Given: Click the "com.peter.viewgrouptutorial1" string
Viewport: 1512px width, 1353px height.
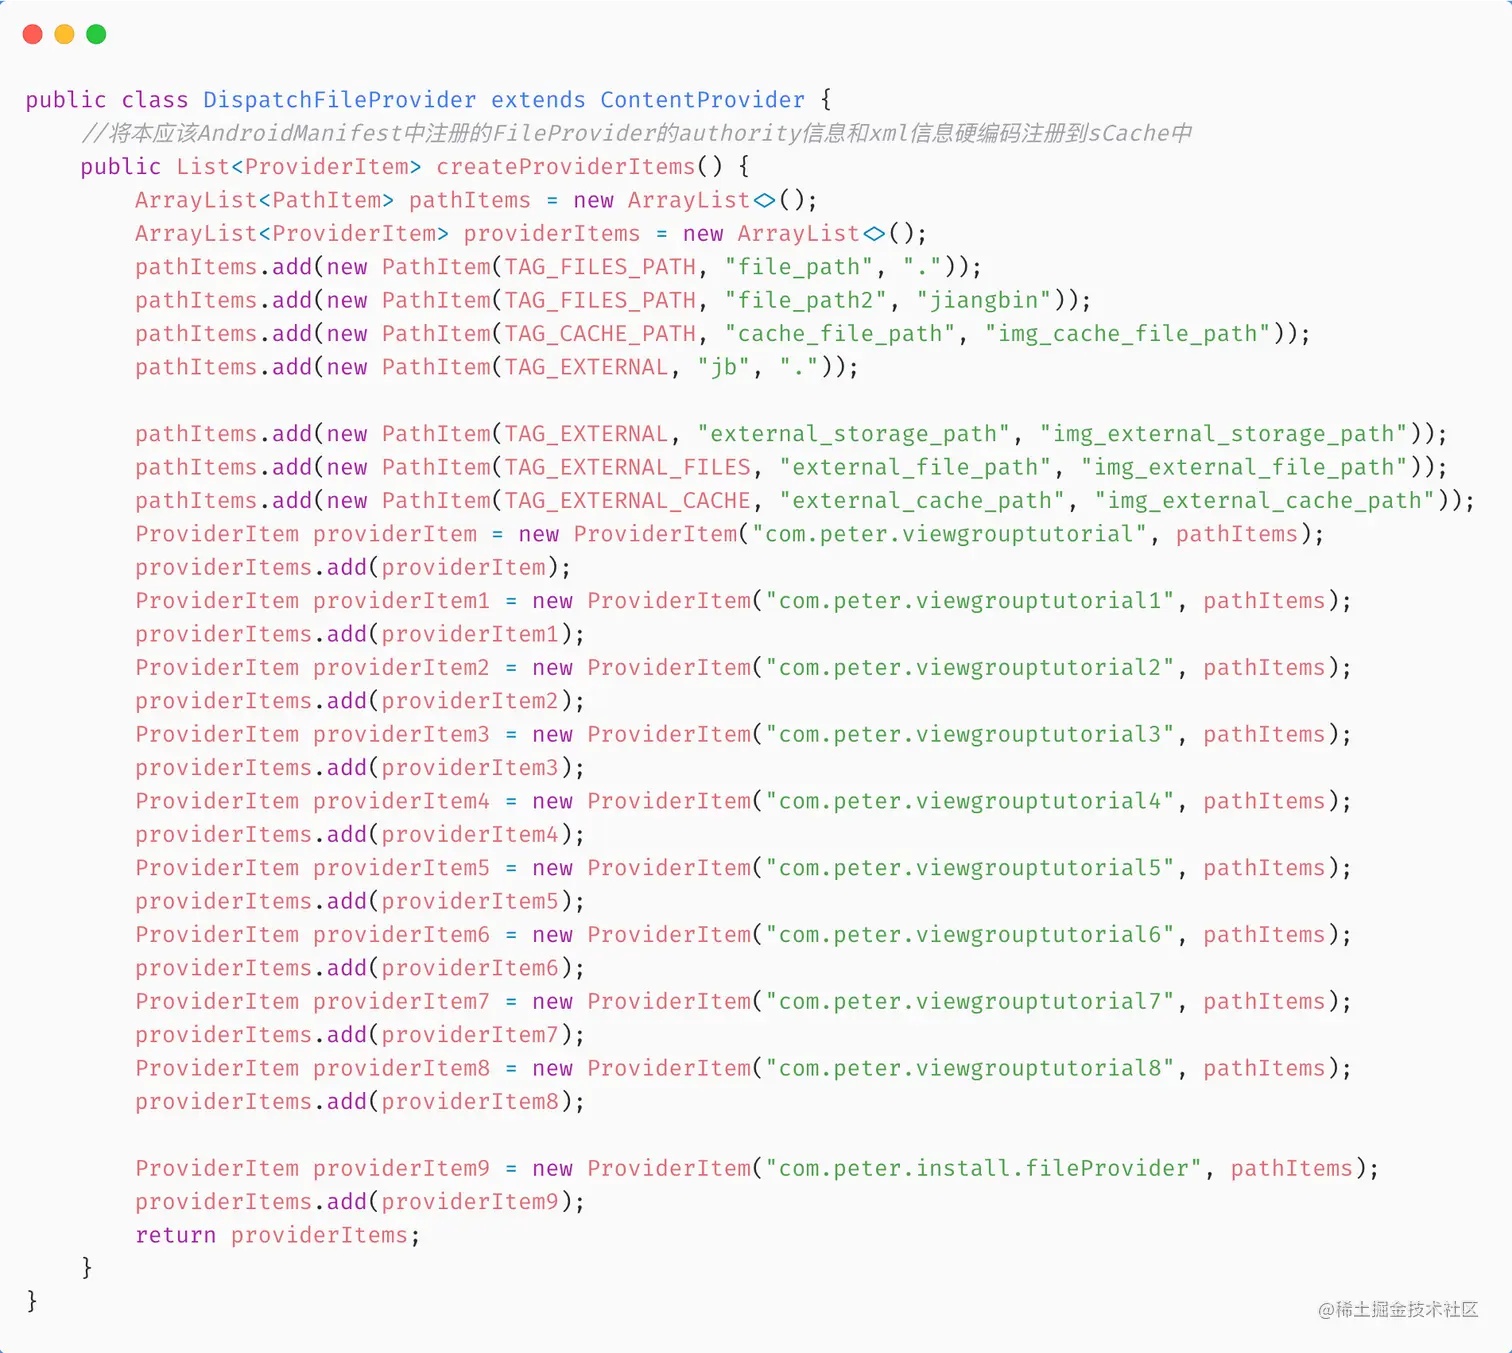Looking at the screenshot, I should (x=970, y=601).
